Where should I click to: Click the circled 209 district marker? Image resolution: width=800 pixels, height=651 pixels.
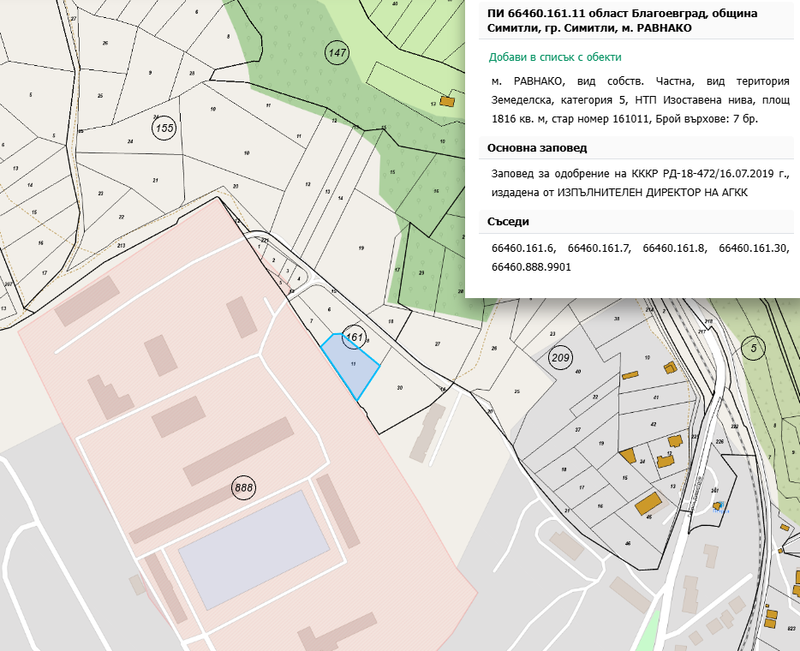560,358
